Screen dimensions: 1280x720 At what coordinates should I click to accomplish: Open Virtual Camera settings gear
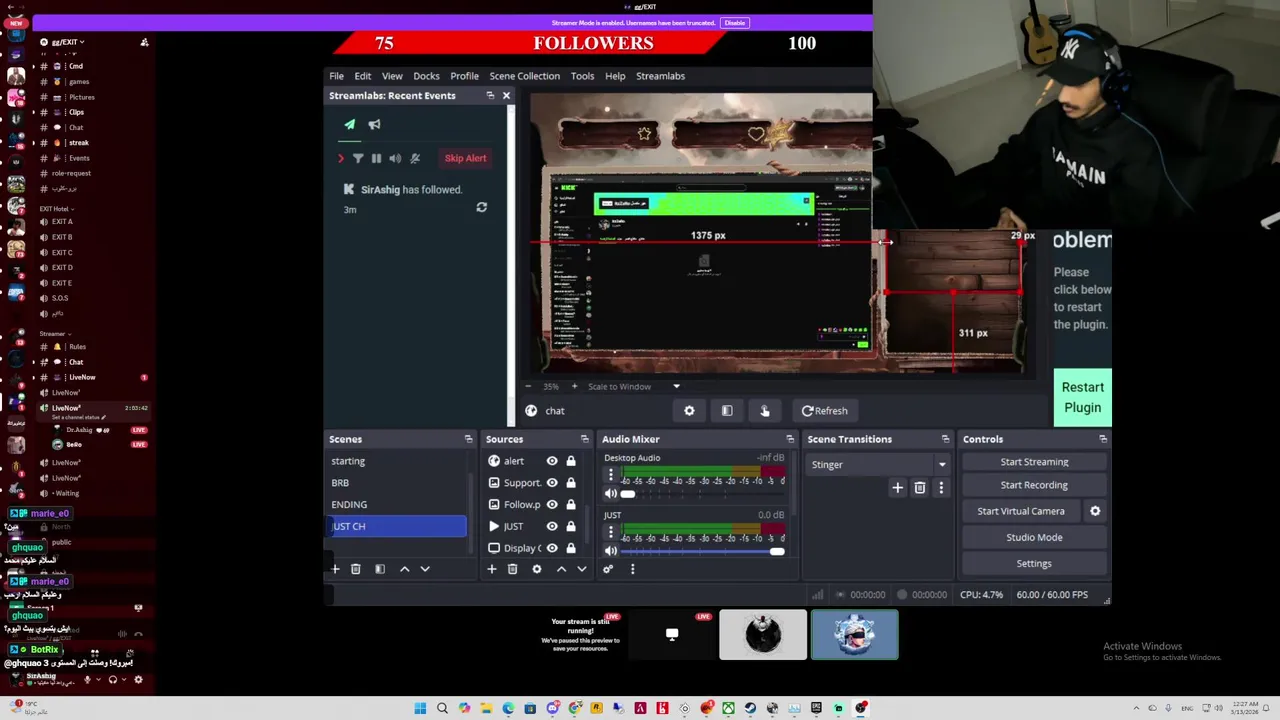tap(1095, 511)
